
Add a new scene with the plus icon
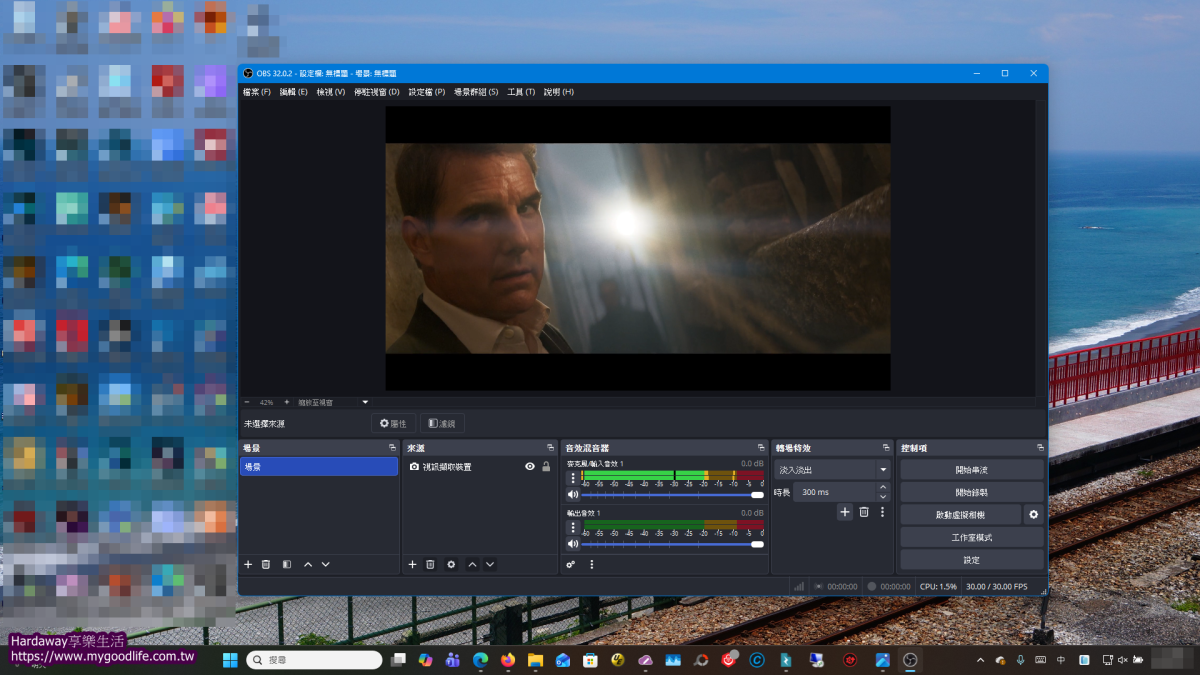point(248,565)
